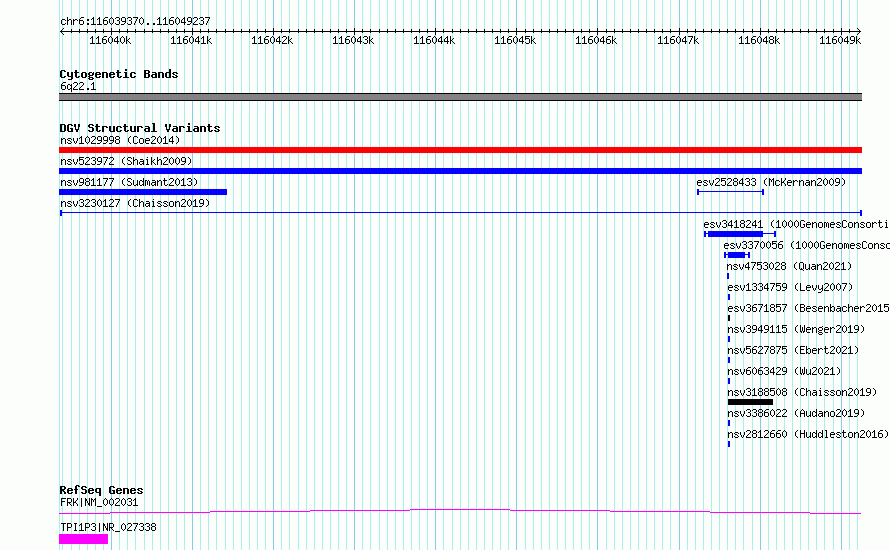
Task: Select the esv2528433 thin span glyph
Action: [731, 192]
